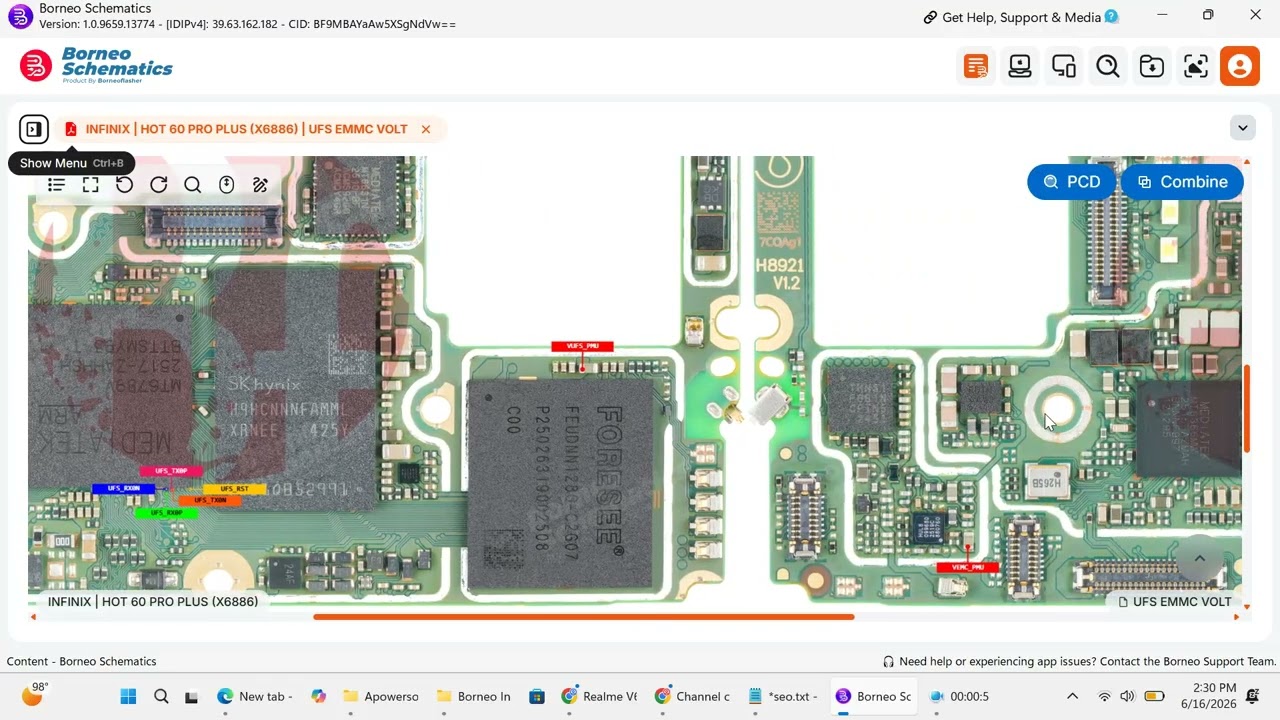Screen dimensions: 1280x720
Task: Open the magnifier search tool in viewer toolbar
Action: 192,184
